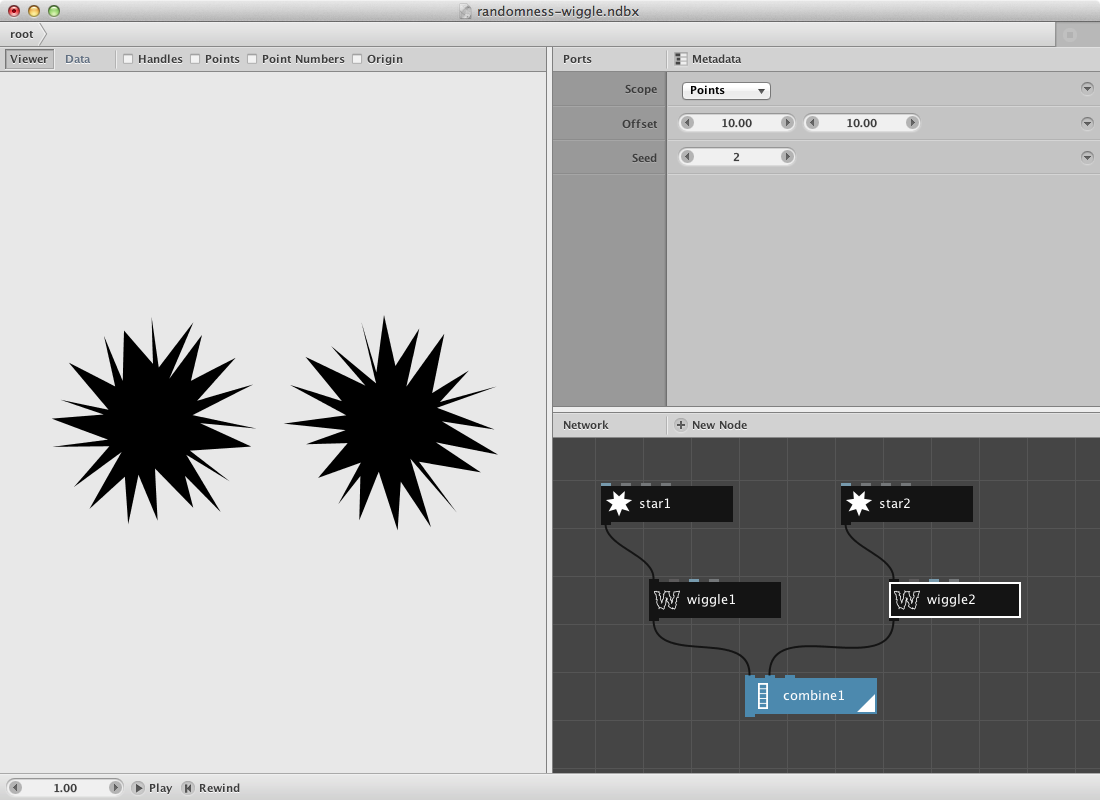Click the Play triangle icon
Screen dimensions: 1100x800
tap(138, 788)
